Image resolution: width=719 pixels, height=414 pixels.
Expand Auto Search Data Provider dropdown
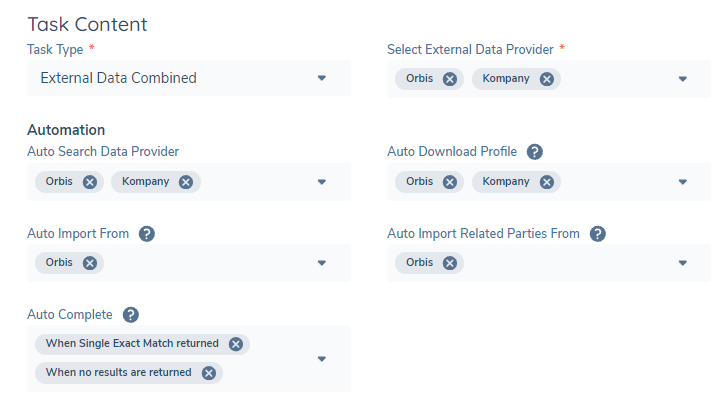click(x=321, y=182)
